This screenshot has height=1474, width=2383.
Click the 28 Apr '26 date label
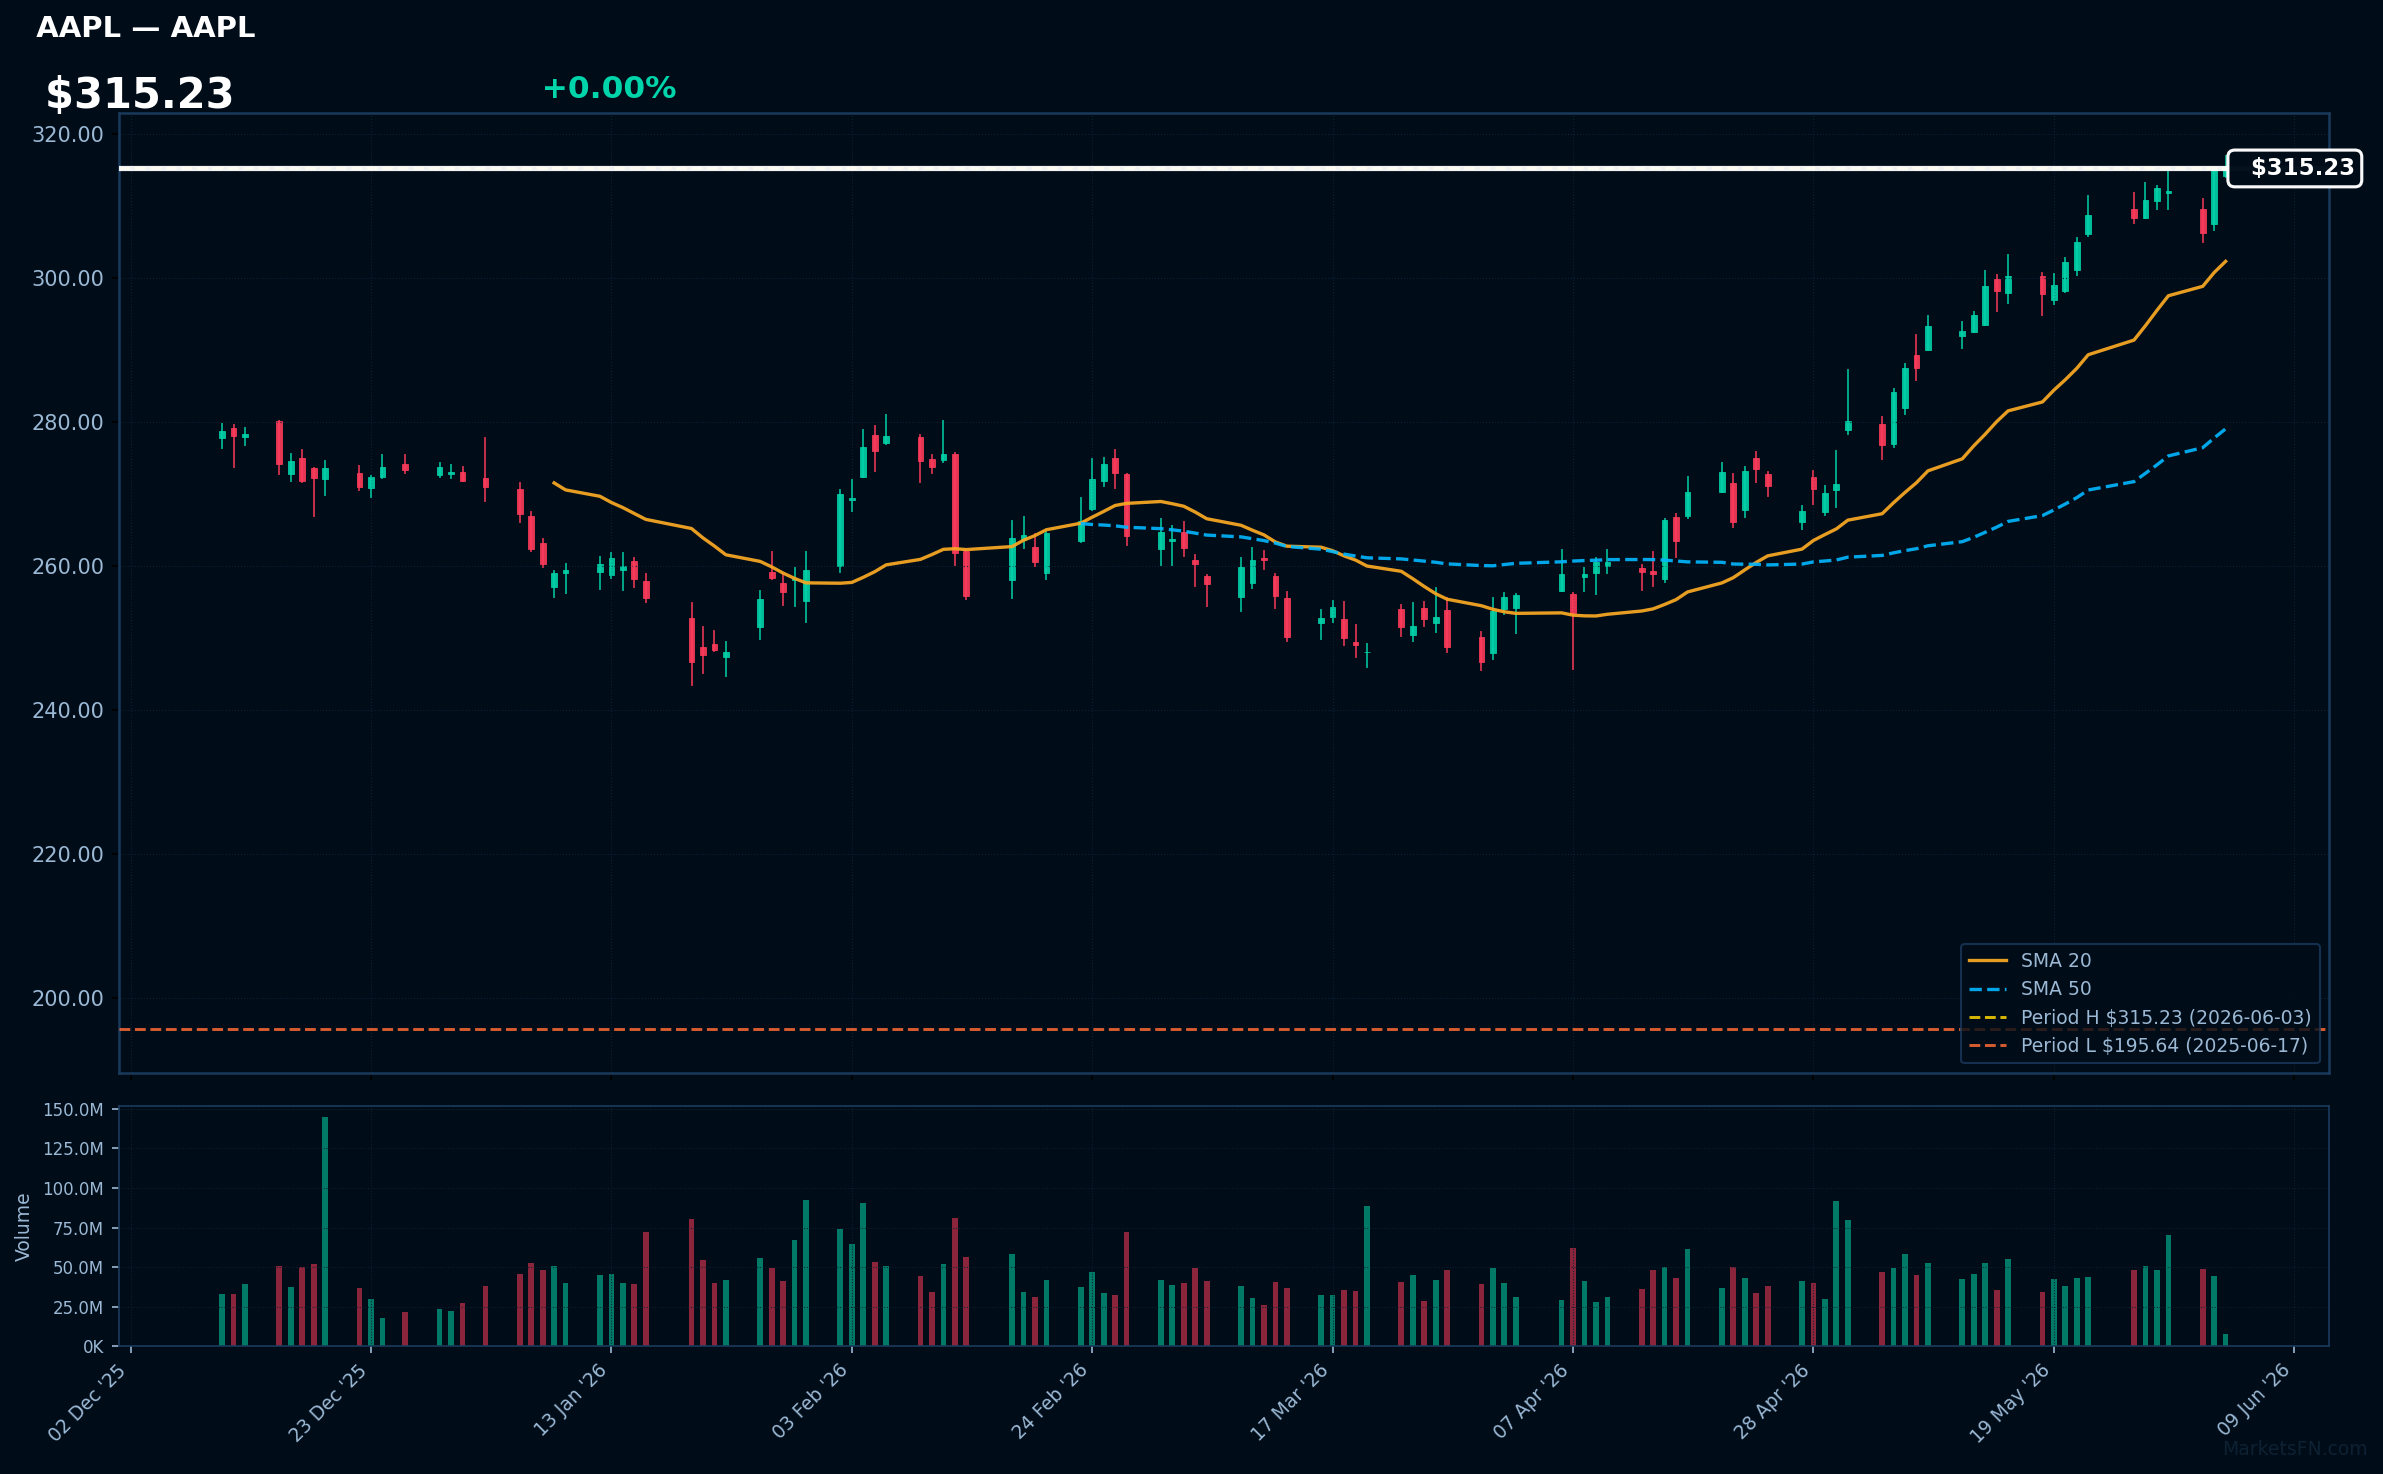coord(1771,1401)
